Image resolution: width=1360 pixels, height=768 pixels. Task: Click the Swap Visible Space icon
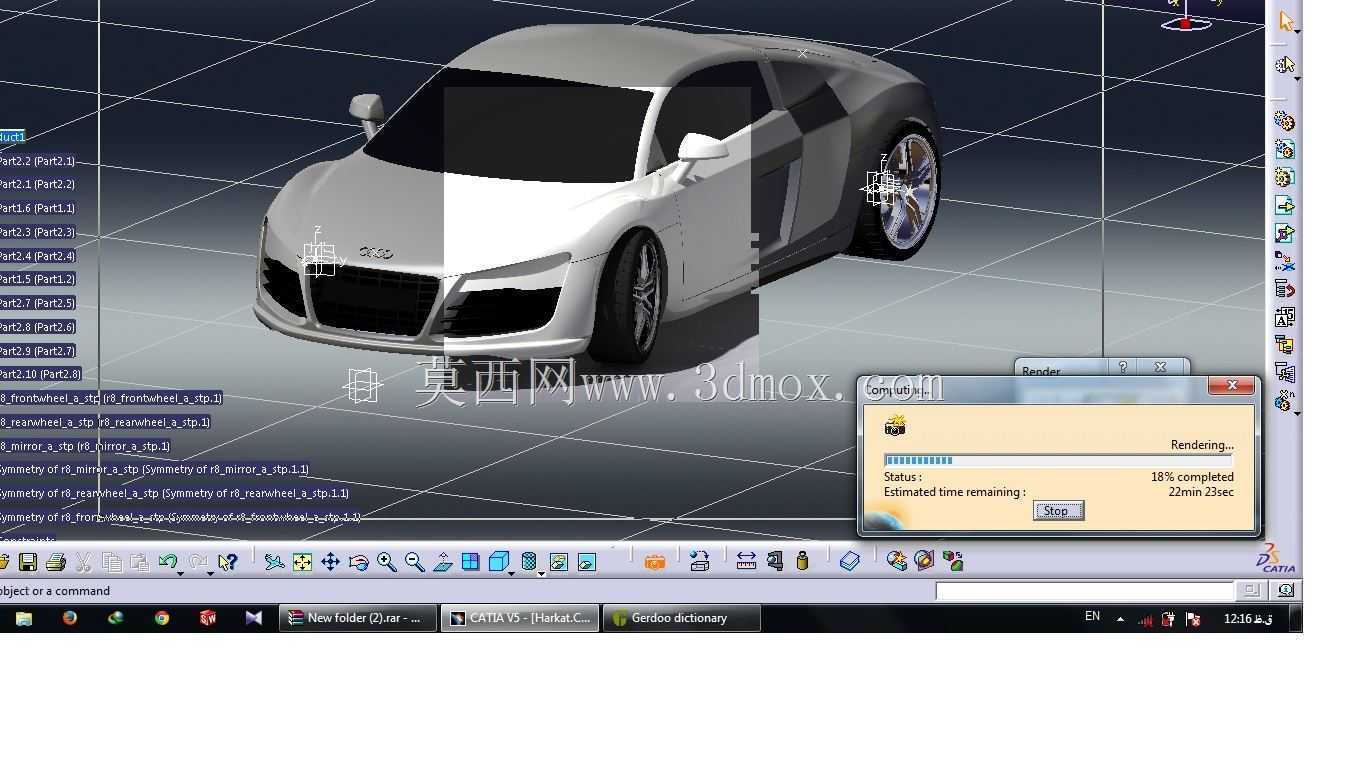[x=587, y=562]
